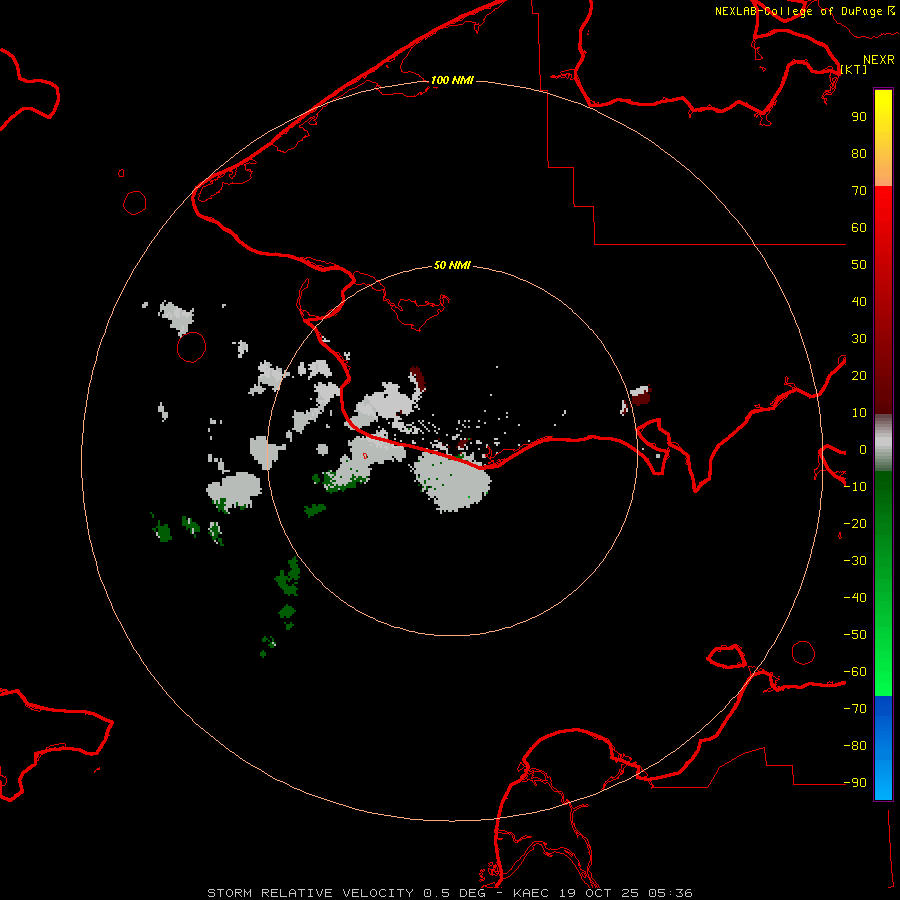Click the 0.5 DEG elevation text
The height and width of the screenshot is (900, 900).
454,893
